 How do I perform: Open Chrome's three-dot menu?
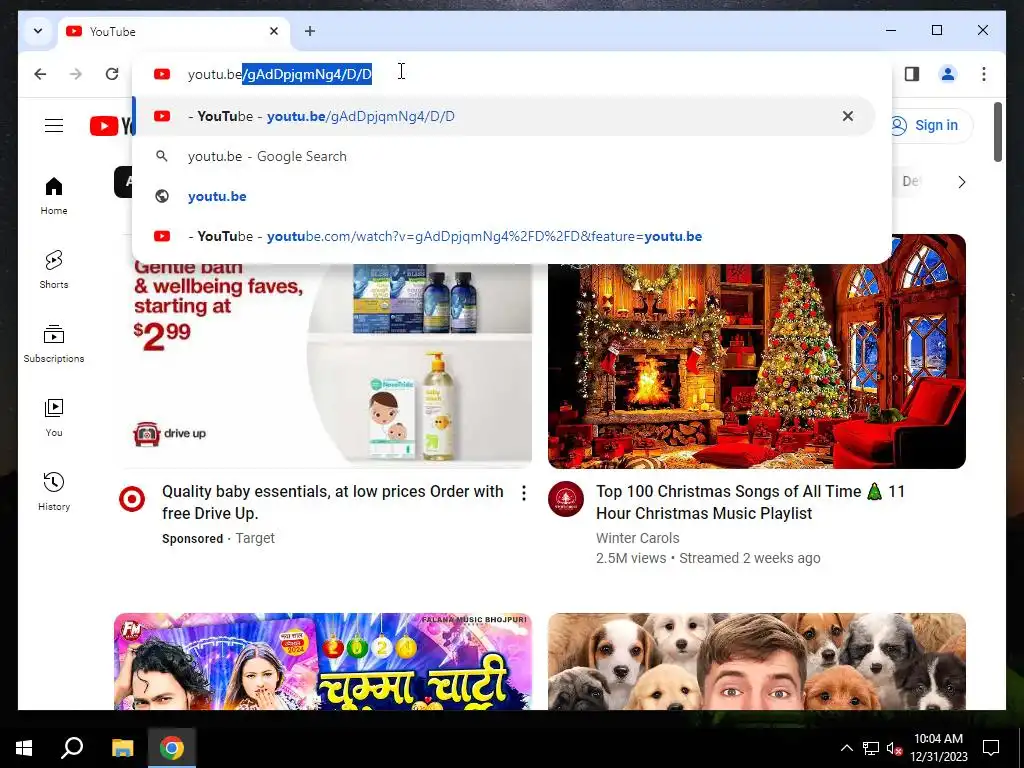click(x=984, y=74)
